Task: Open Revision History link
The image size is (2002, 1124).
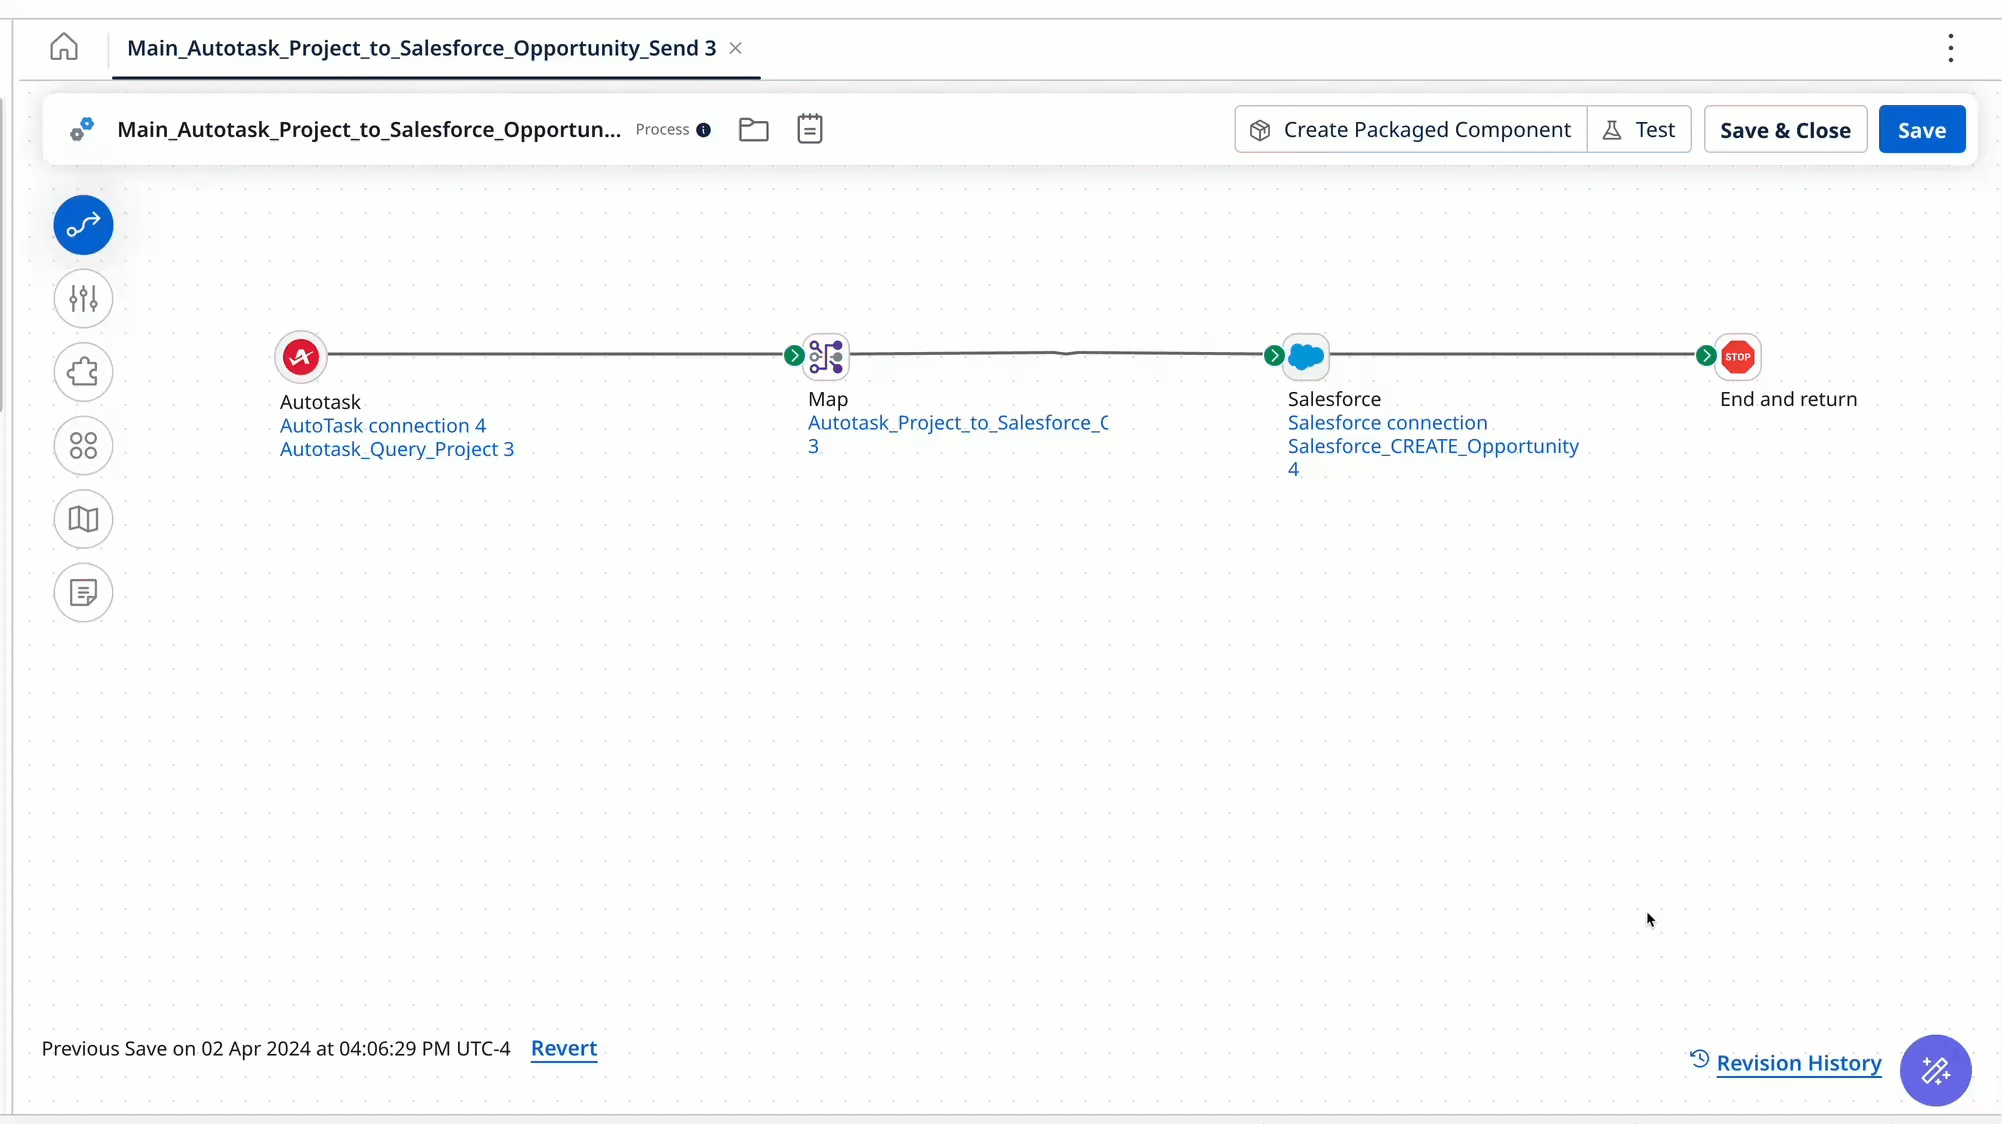Action: tap(1798, 1063)
